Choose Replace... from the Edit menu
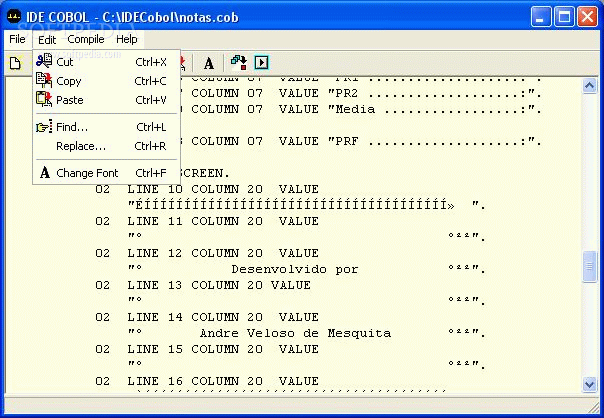Screen dimensions: 604x418 pyautogui.click(x=106, y=146)
